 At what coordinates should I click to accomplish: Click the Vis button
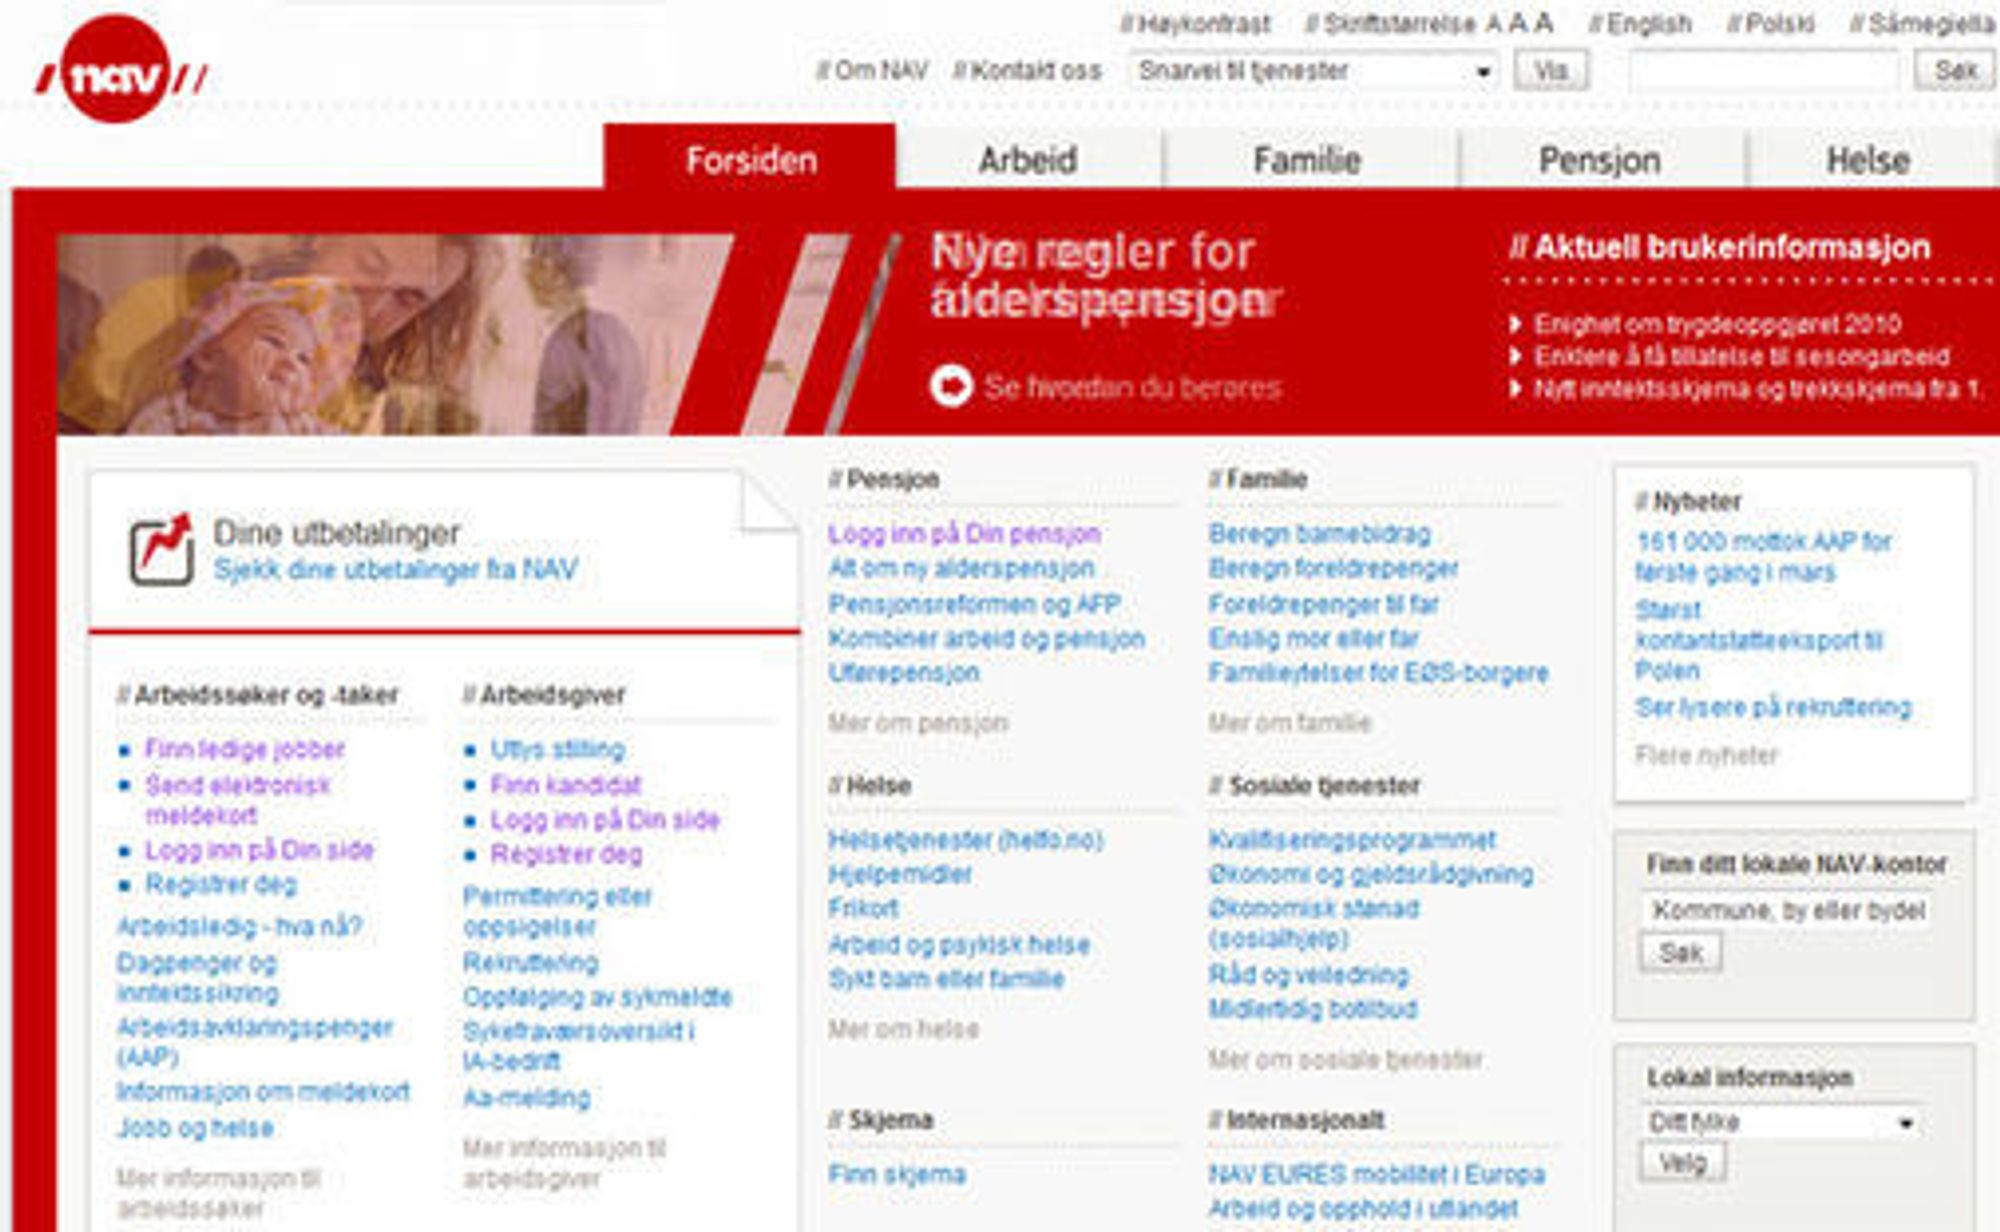(1551, 71)
